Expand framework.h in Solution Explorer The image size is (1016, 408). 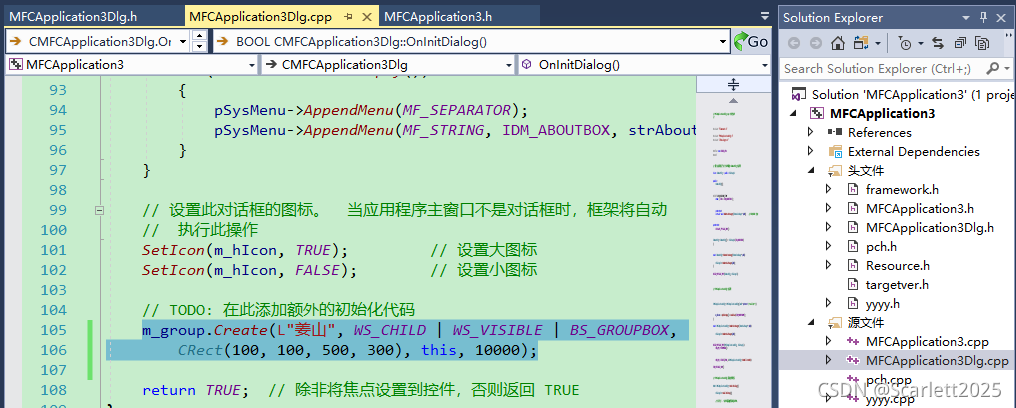[x=829, y=189]
